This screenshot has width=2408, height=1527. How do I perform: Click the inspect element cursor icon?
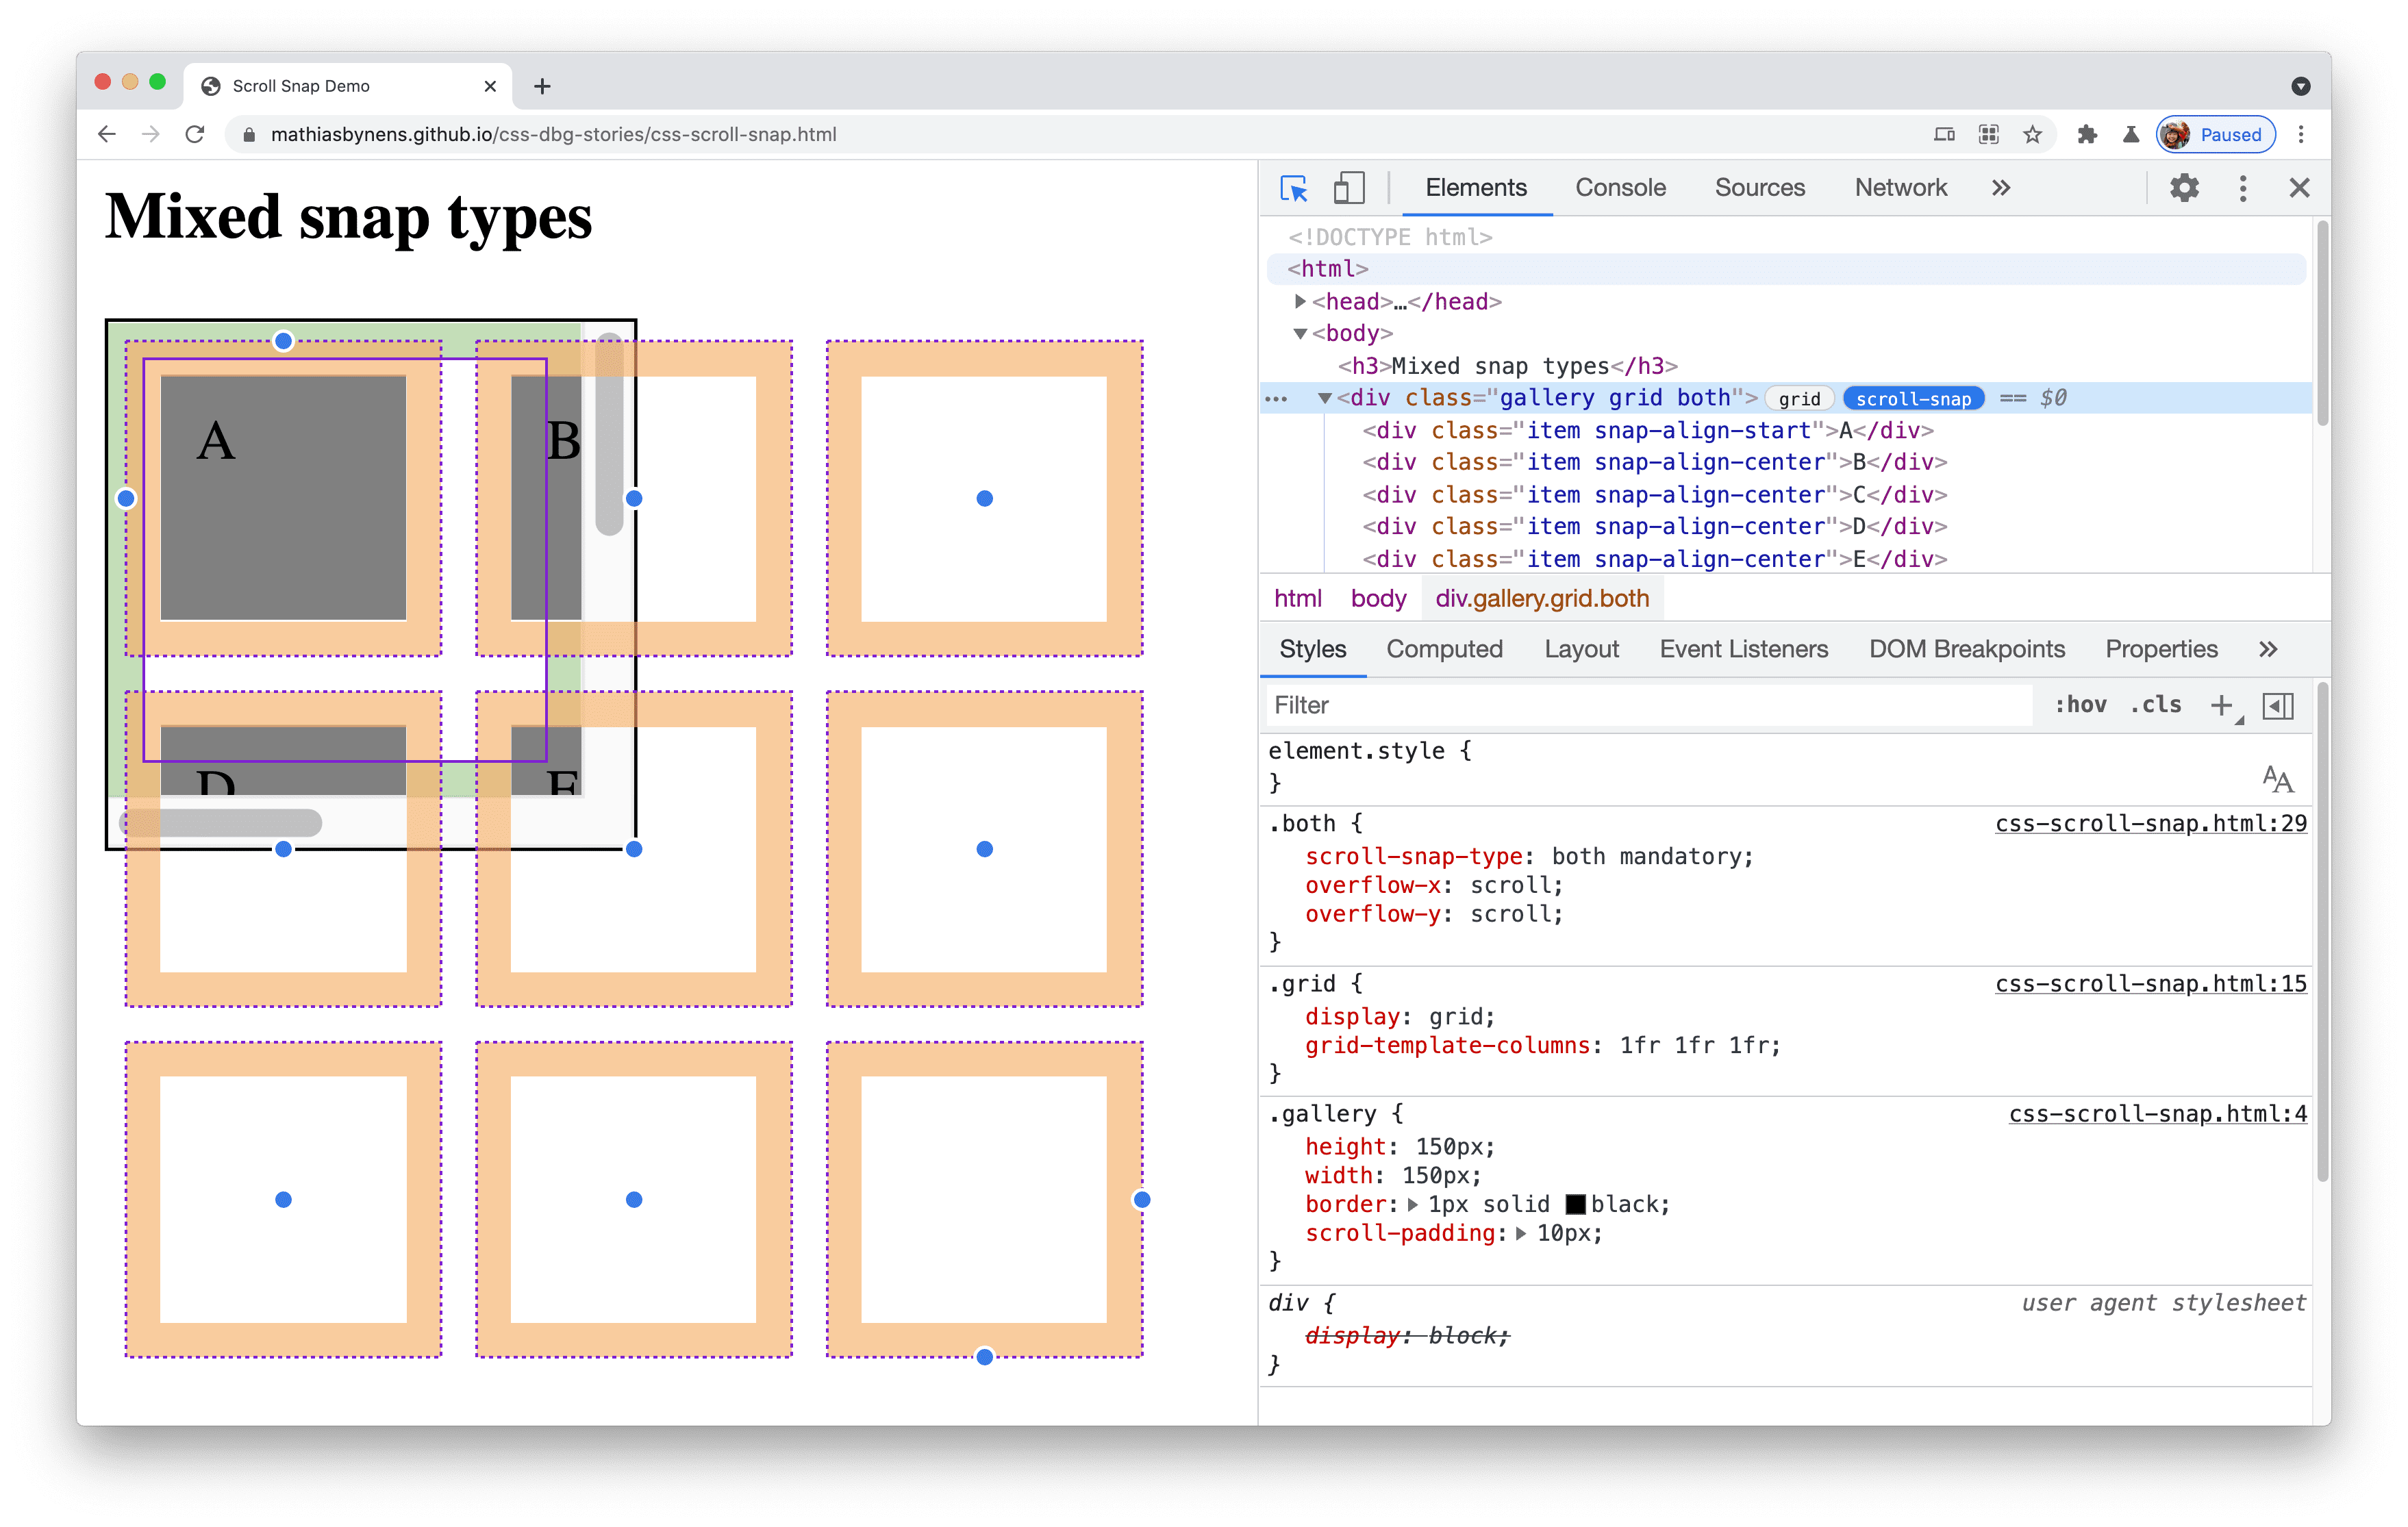pos(1294,188)
